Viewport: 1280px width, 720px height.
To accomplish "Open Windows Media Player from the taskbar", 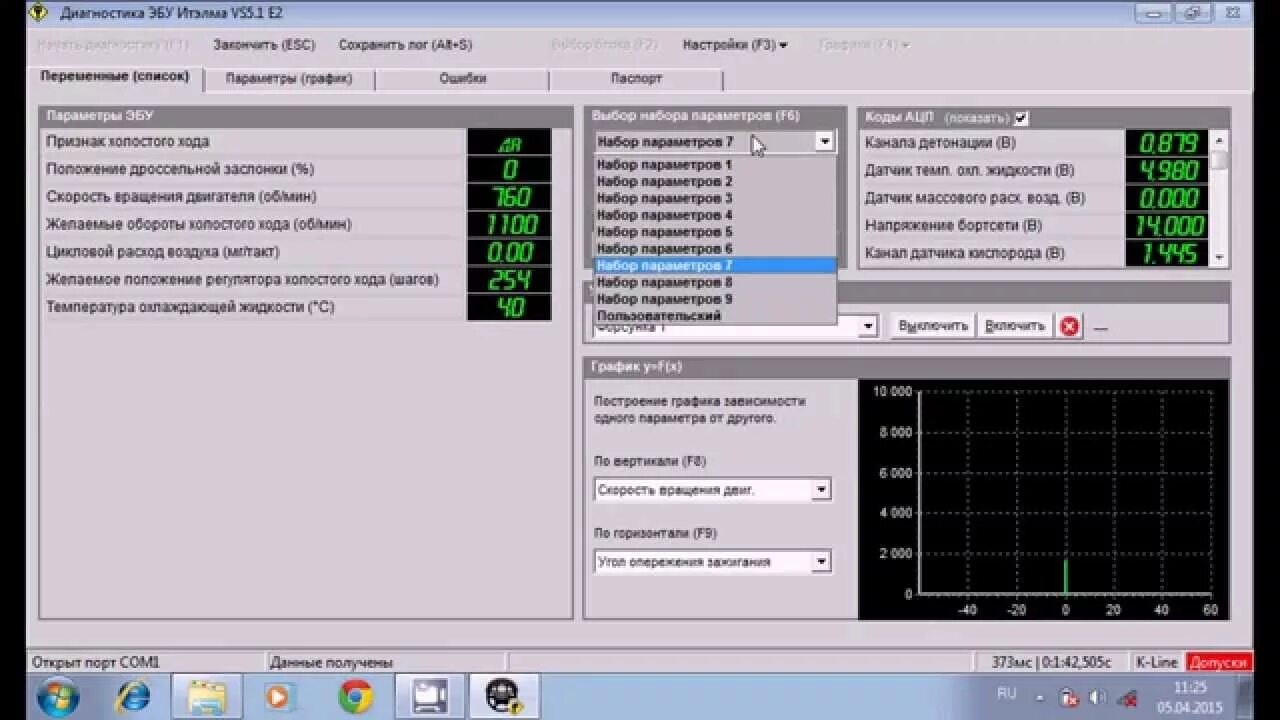I will tap(281, 695).
